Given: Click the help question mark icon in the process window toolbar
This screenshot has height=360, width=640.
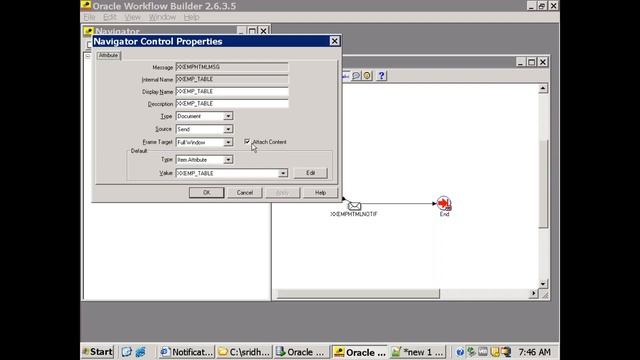Looking at the screenshot, I should point(381,76).
